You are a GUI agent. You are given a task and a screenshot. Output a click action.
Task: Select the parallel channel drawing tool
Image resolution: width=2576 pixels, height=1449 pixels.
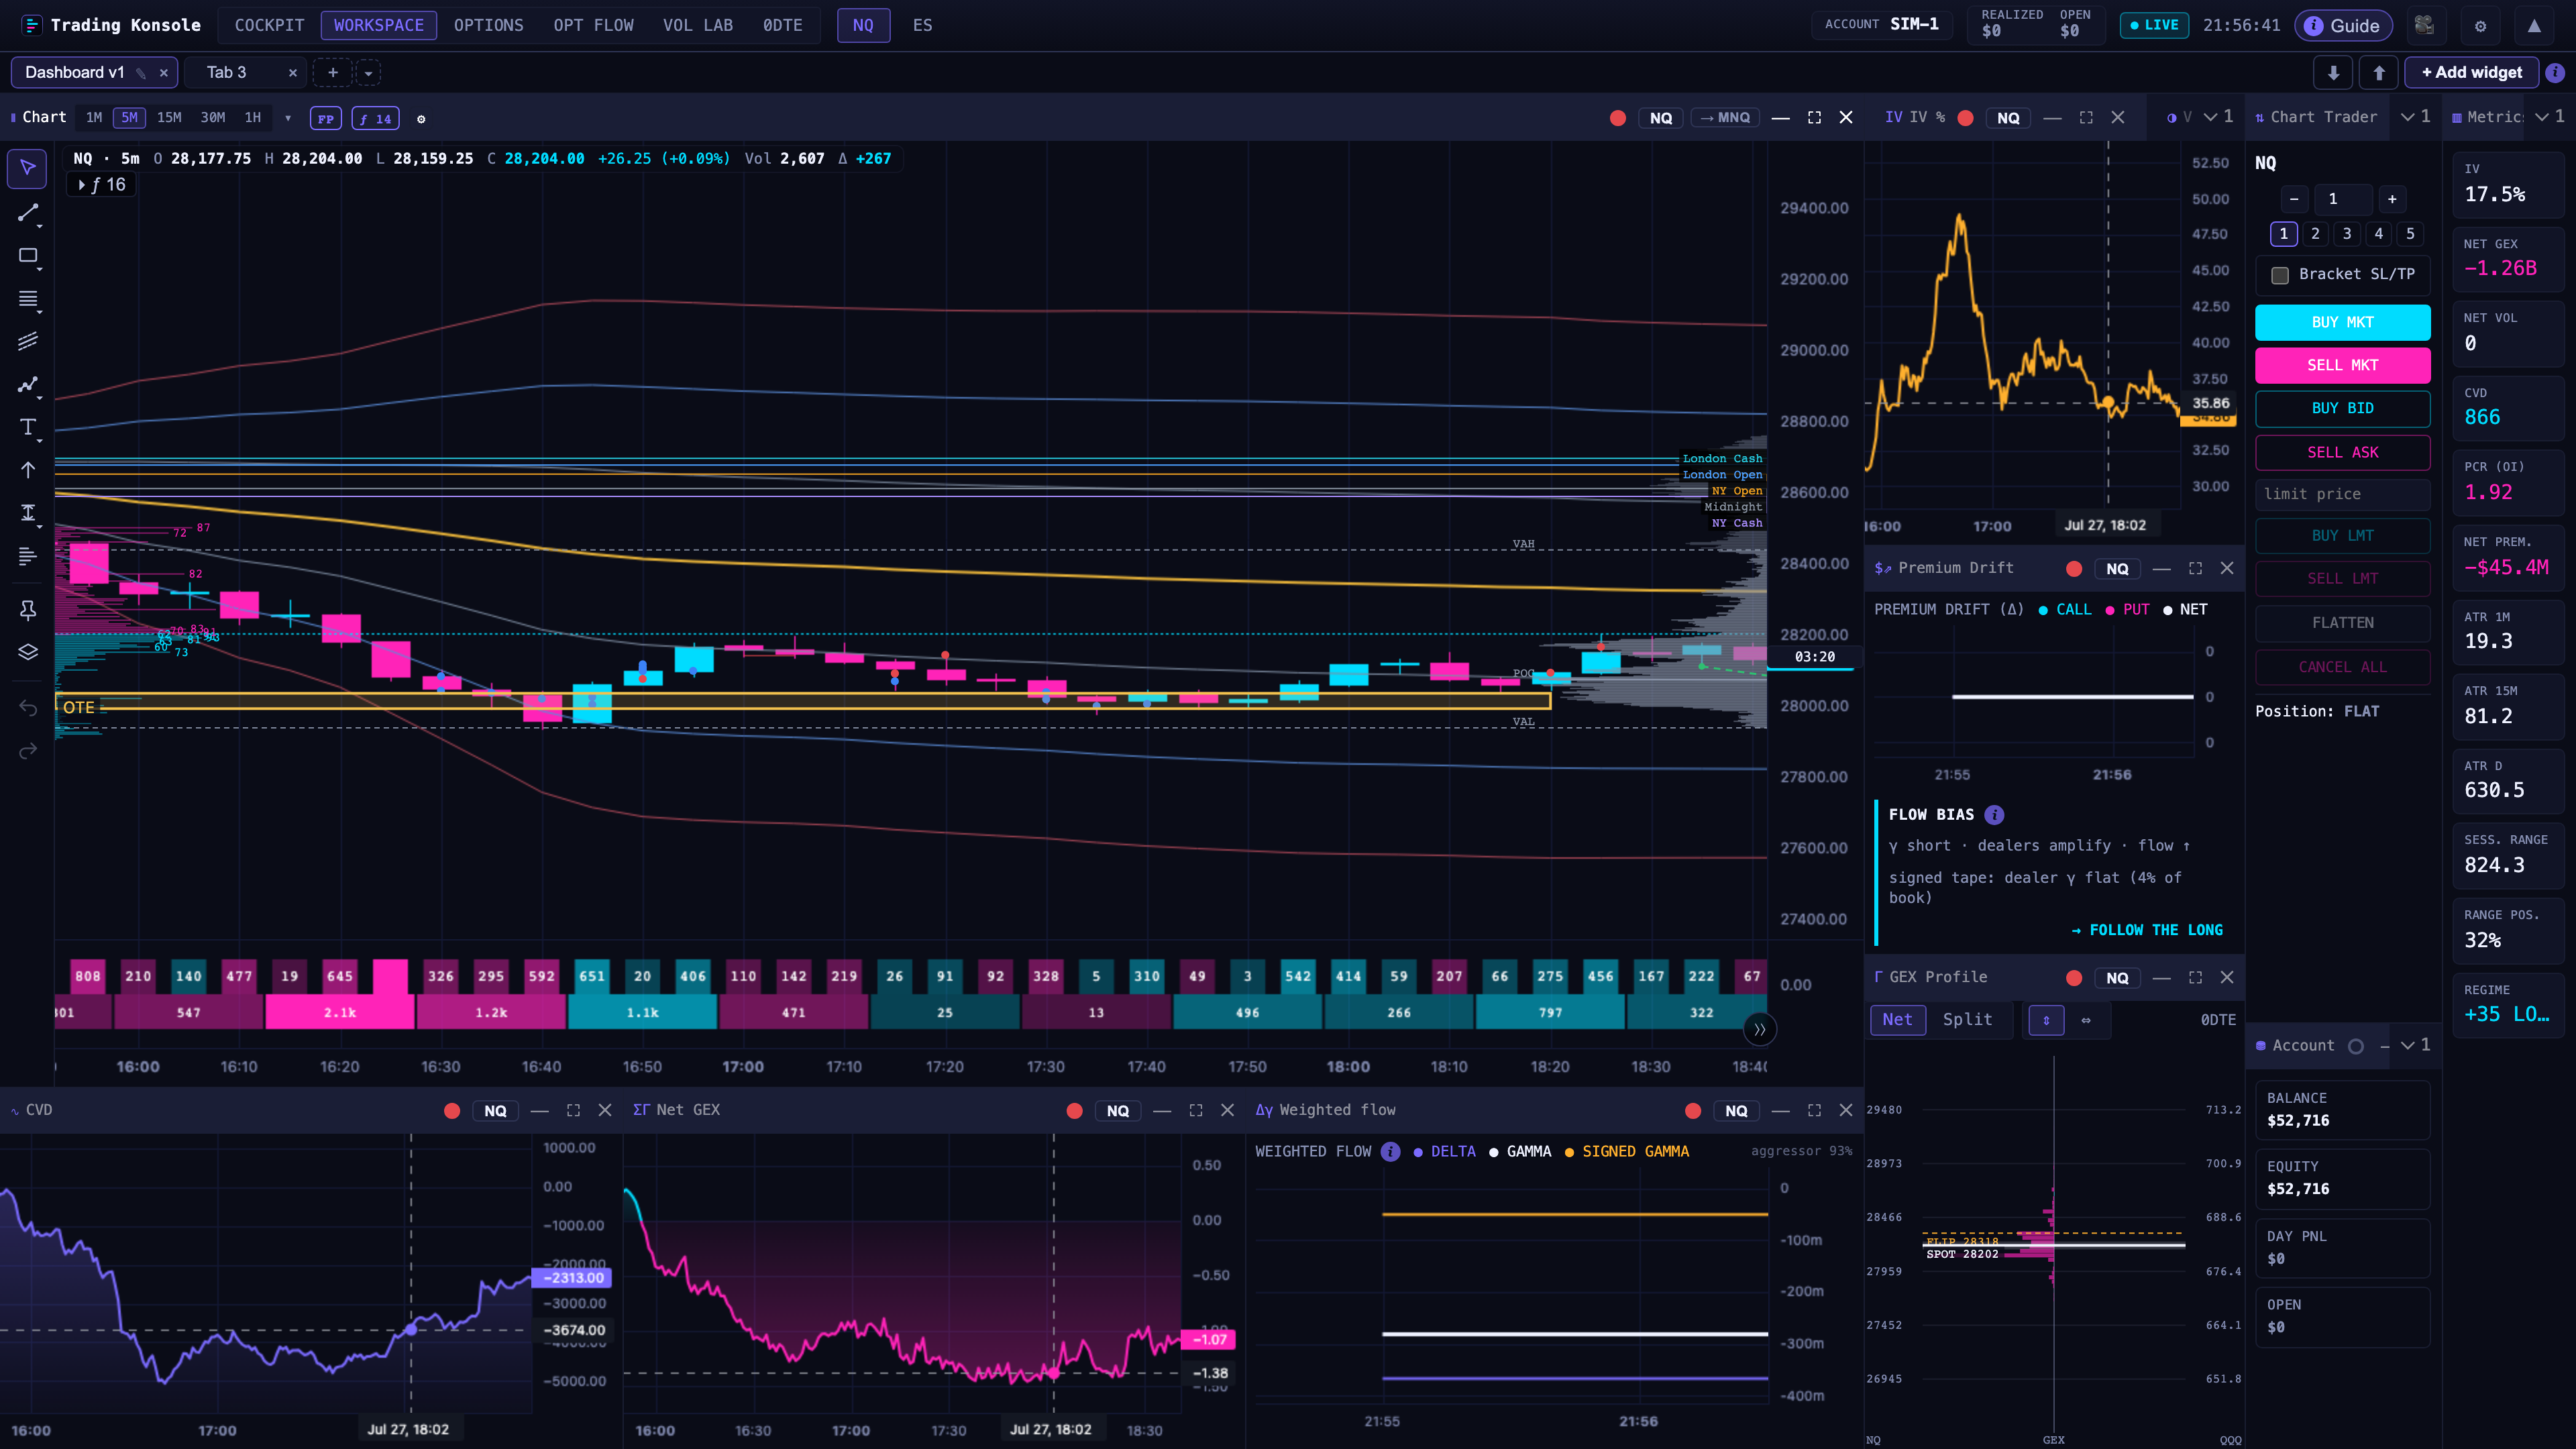click(x=27, y=341)
